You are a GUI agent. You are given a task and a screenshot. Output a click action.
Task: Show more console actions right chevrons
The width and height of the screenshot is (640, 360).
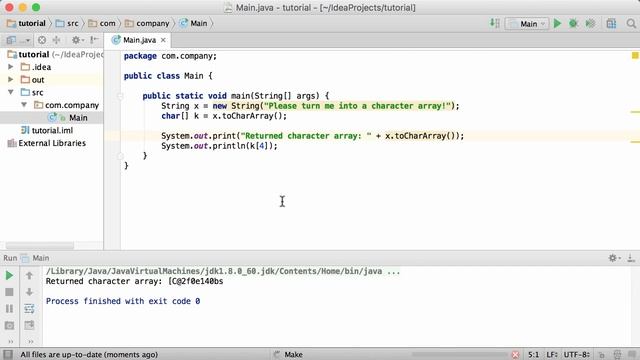(x=31, y=341)
